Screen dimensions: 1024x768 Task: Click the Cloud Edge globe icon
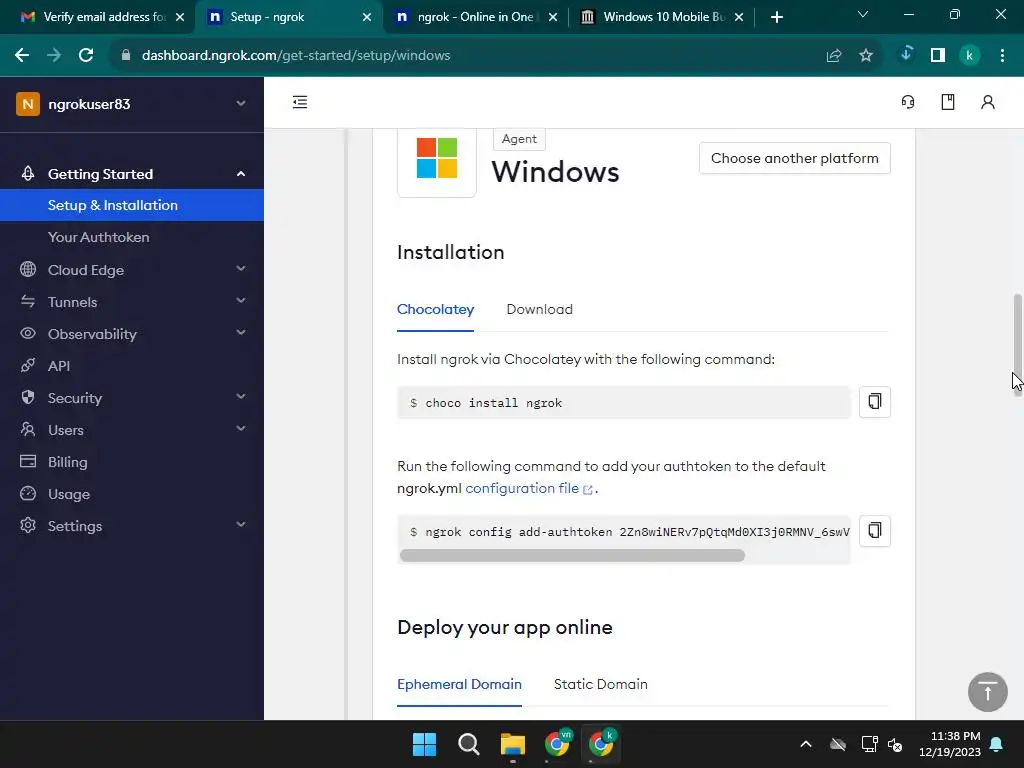(x=27, y=269)
